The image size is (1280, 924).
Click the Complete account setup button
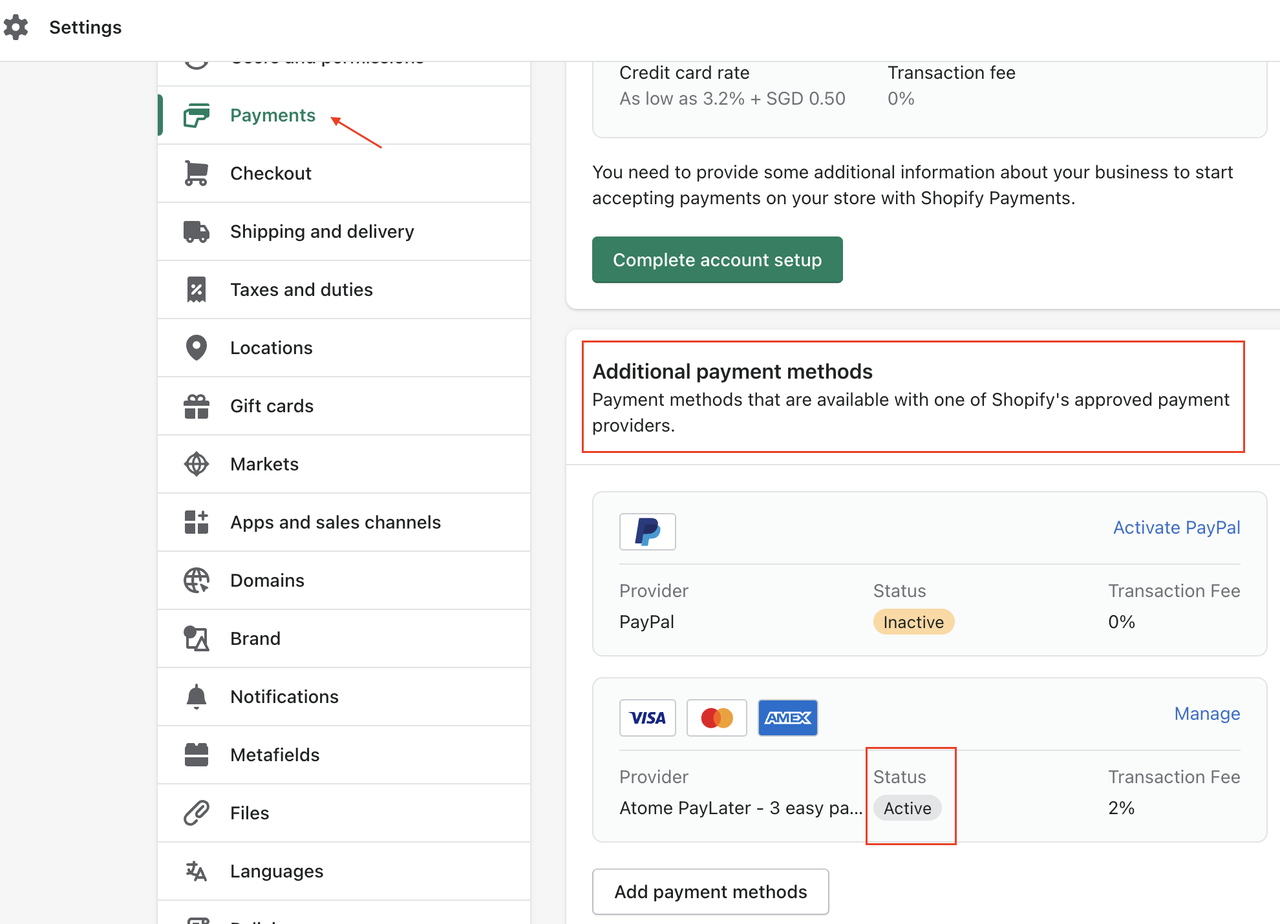pos(717,259)
